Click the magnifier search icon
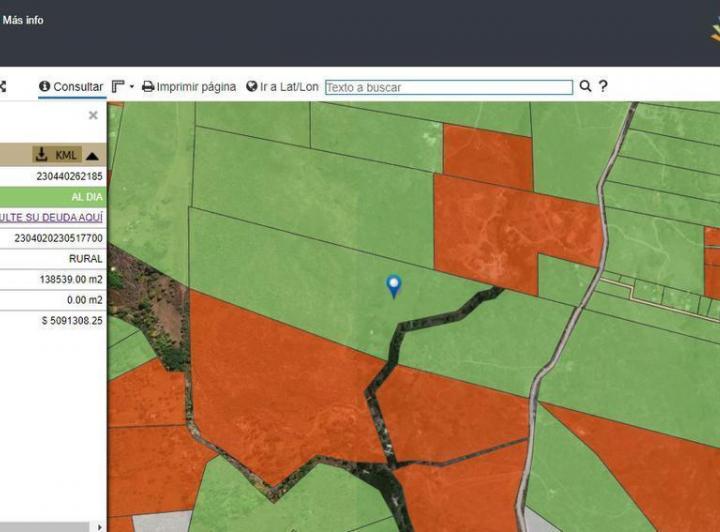The width and height of the screenshot is (720, 532). tap(585, 86)
